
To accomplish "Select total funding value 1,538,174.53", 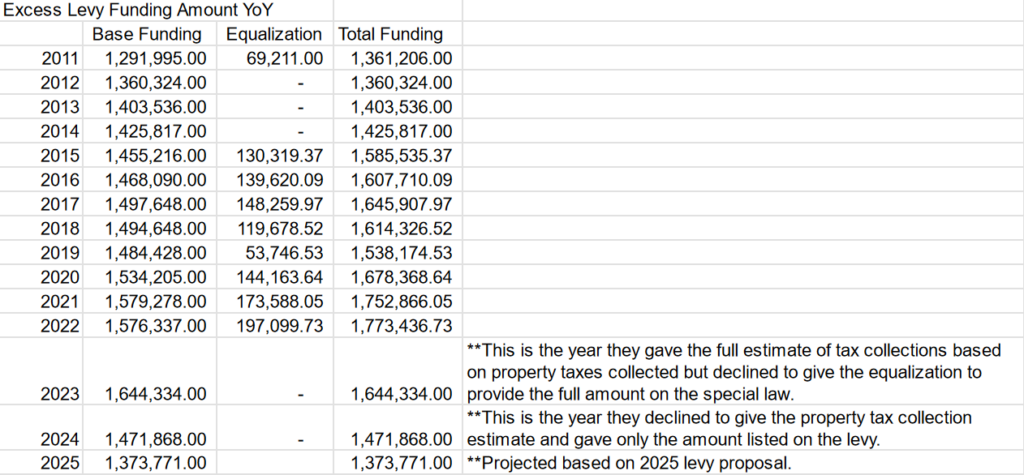I will [402, 254].
